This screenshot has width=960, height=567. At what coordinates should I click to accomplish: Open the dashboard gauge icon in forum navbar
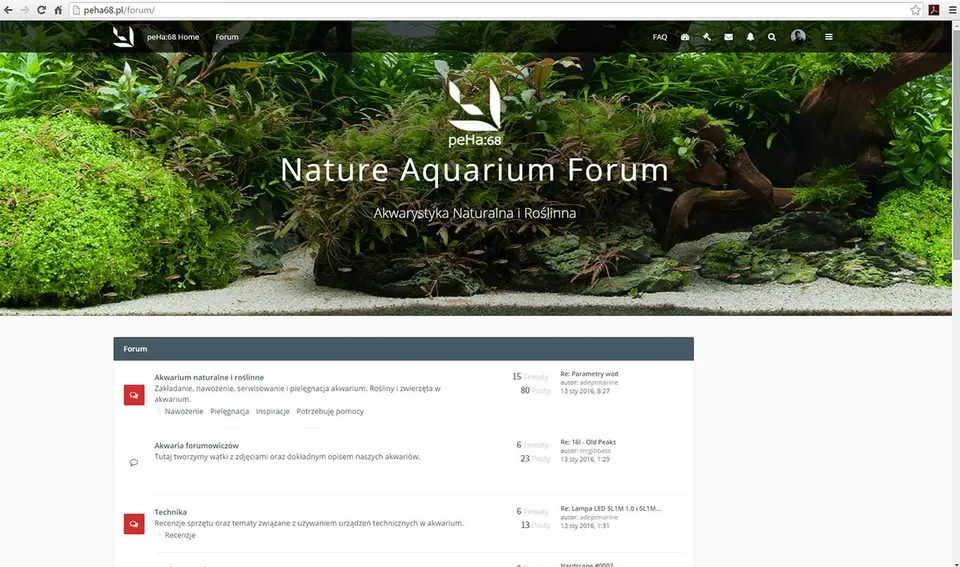click(685, 37)
